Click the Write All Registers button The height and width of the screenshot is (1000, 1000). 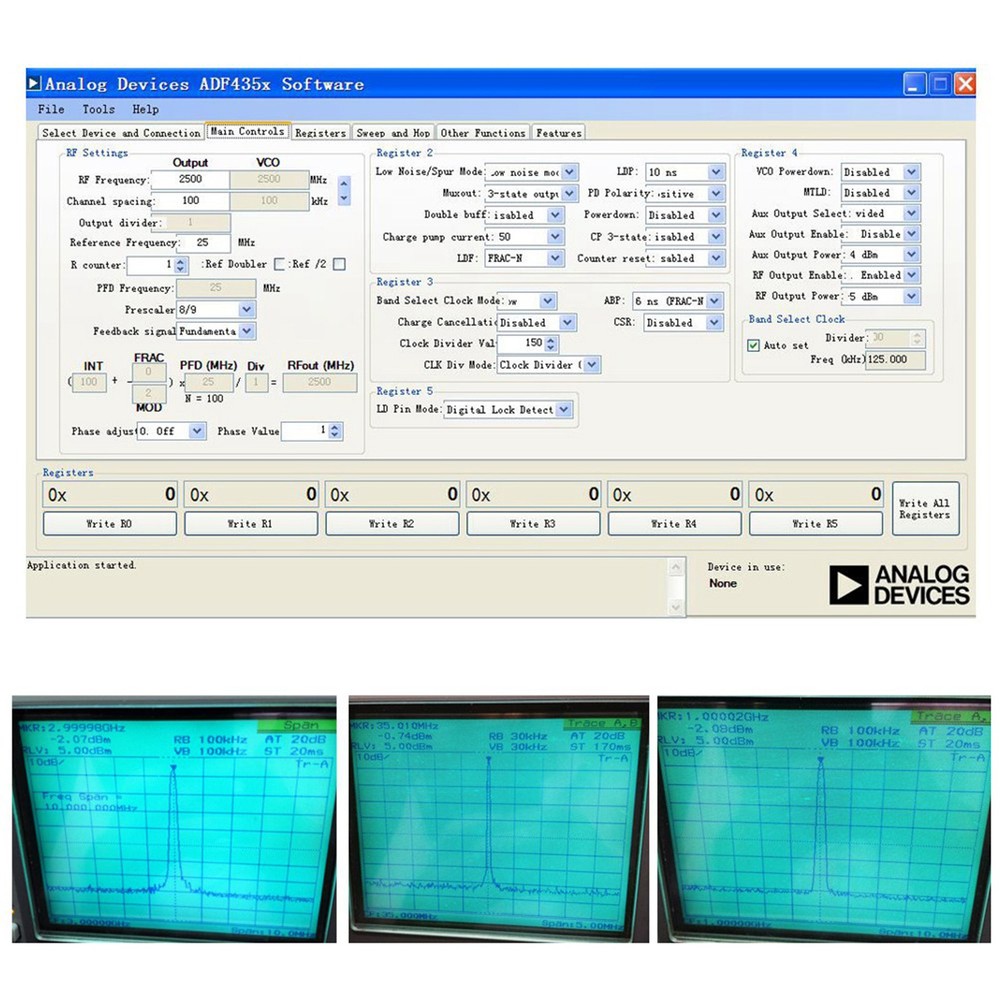[924, 509]
